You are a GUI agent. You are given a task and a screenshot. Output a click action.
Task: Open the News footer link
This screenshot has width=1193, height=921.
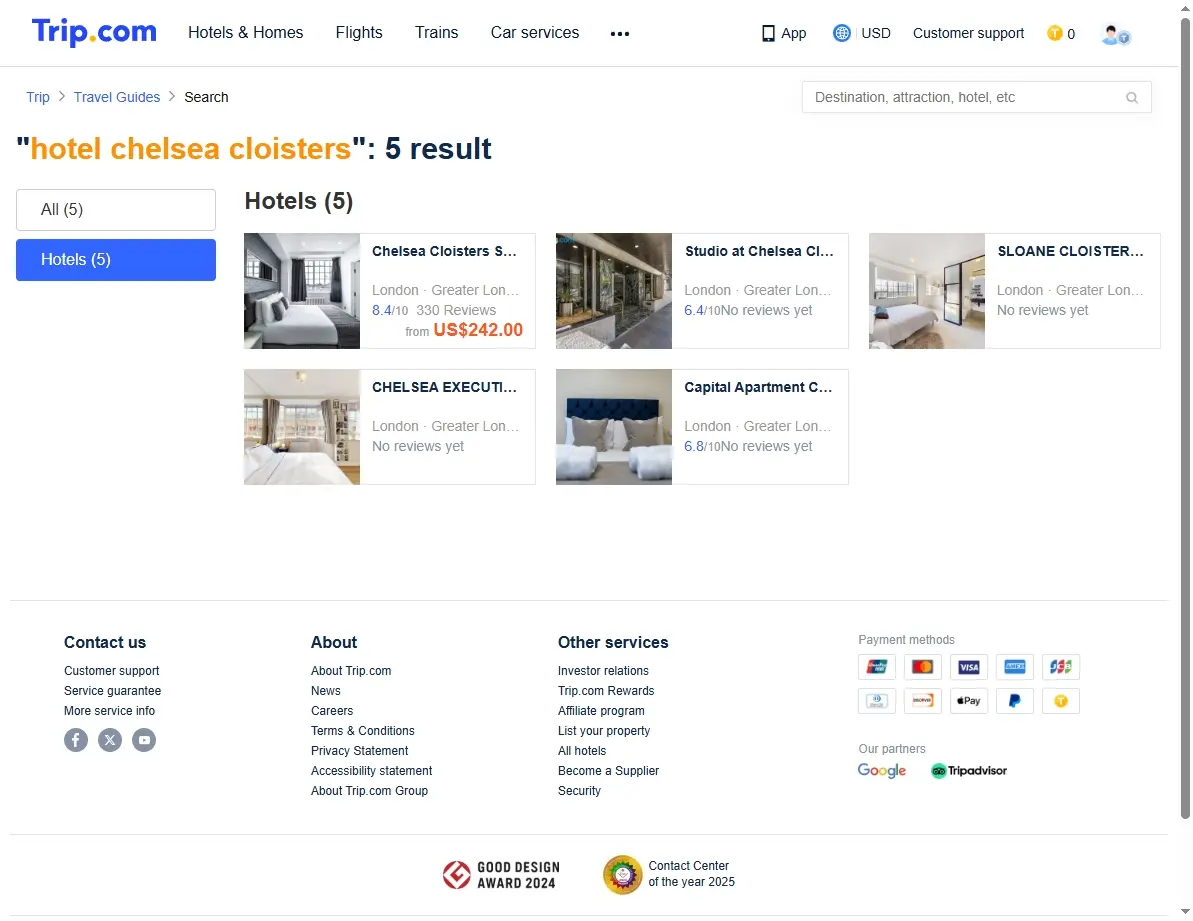click(x=326, y=691)
